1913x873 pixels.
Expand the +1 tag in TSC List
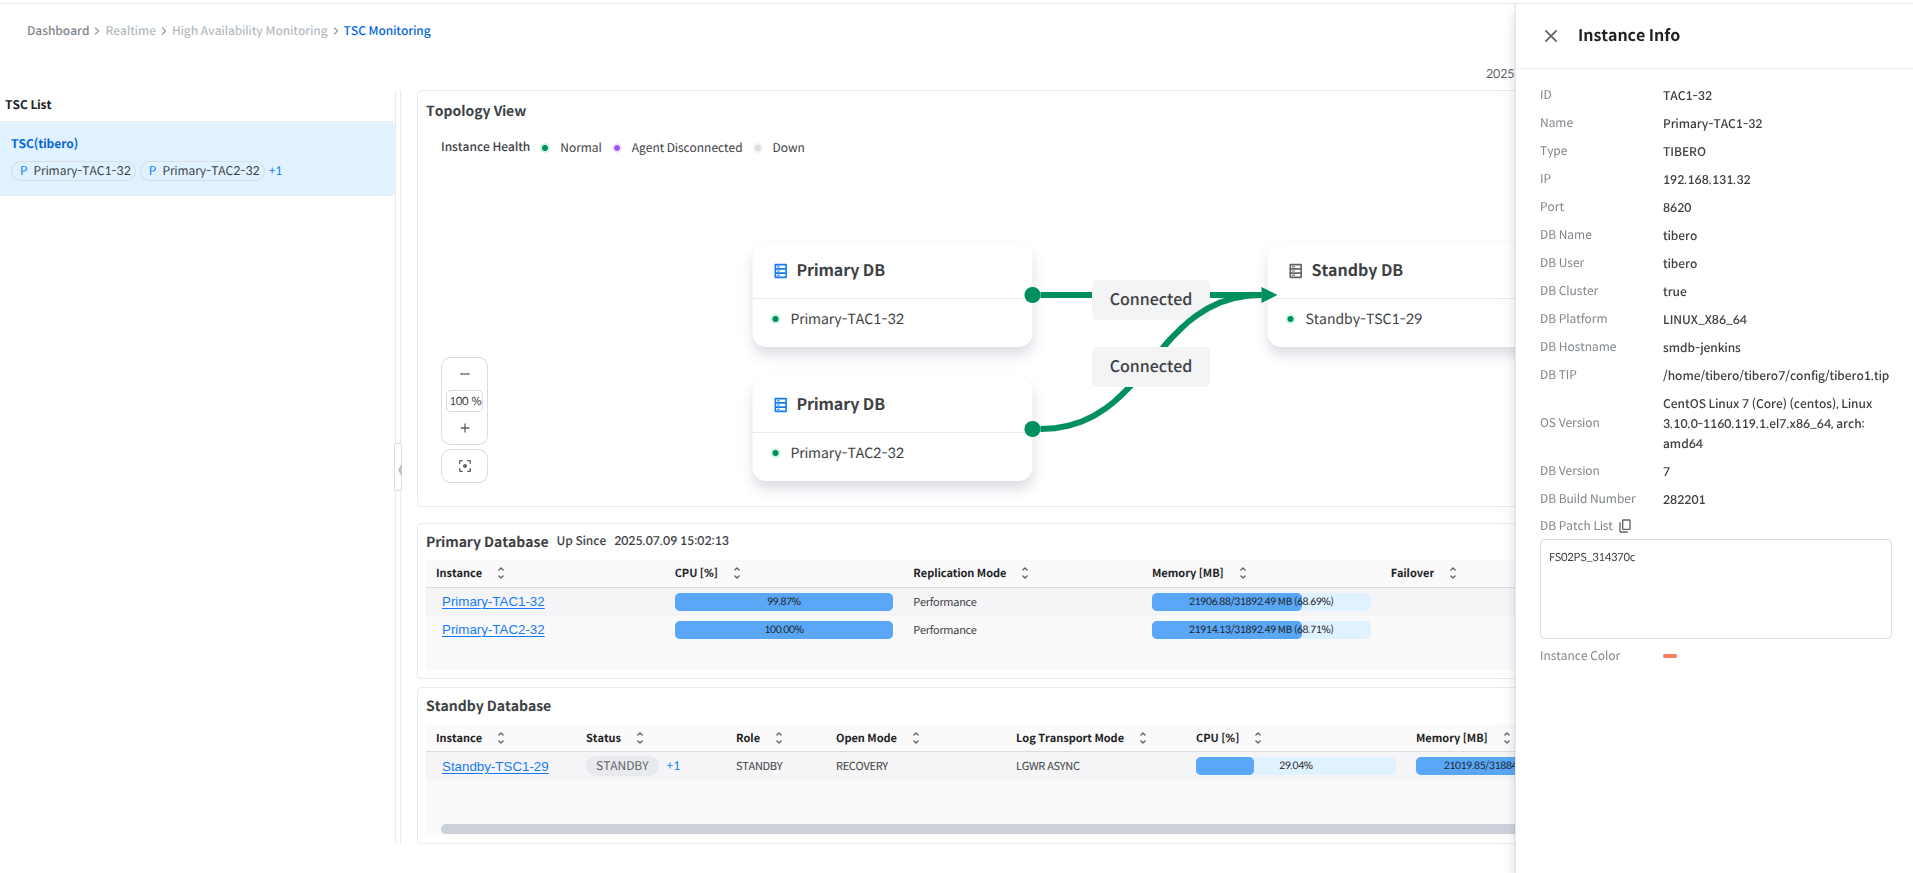pyautogui.click(x=275, y=171)
